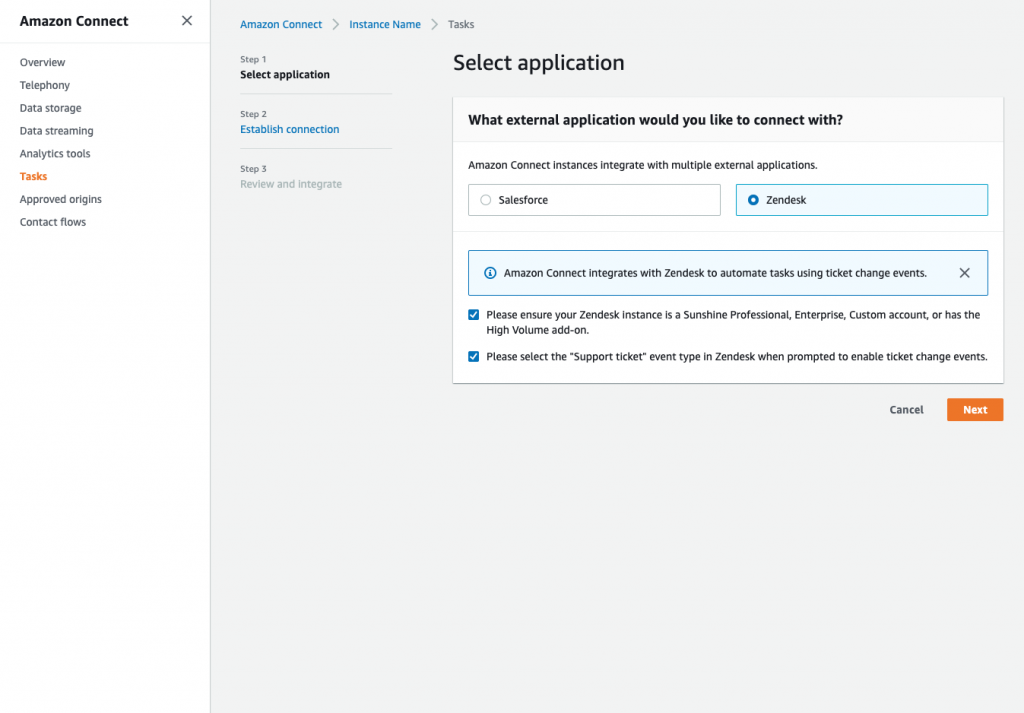Open the Approved origins section
1024x713 pixels.
pyautogui.click(x=60, y=199)
